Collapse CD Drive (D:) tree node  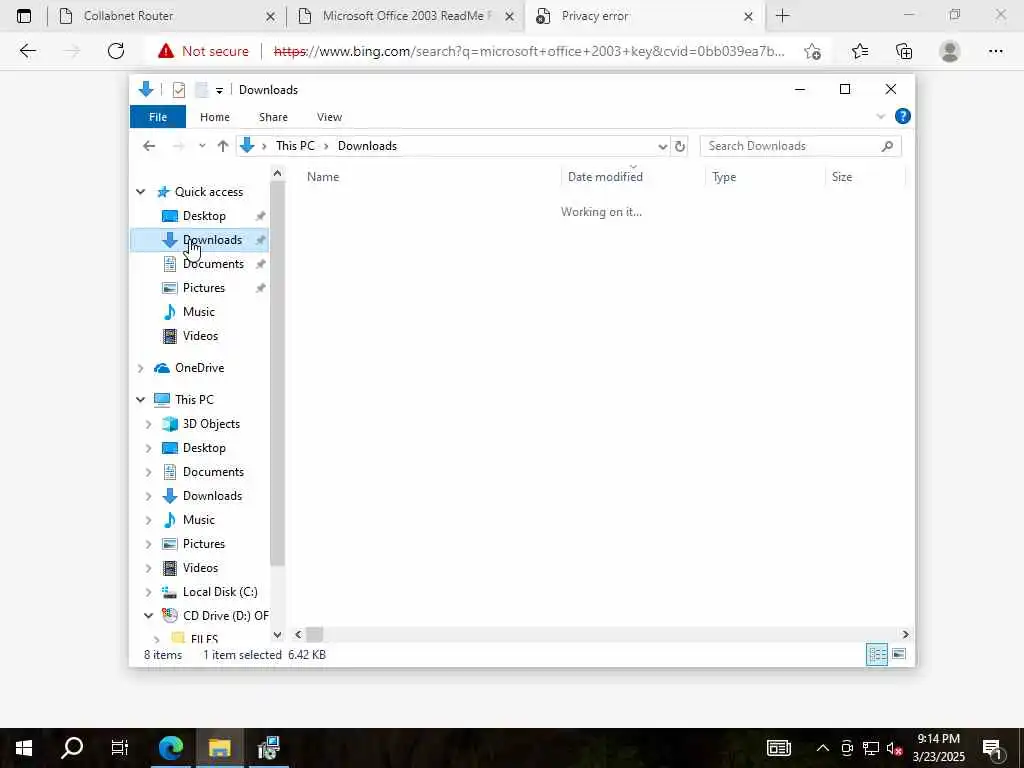point(148,615)
